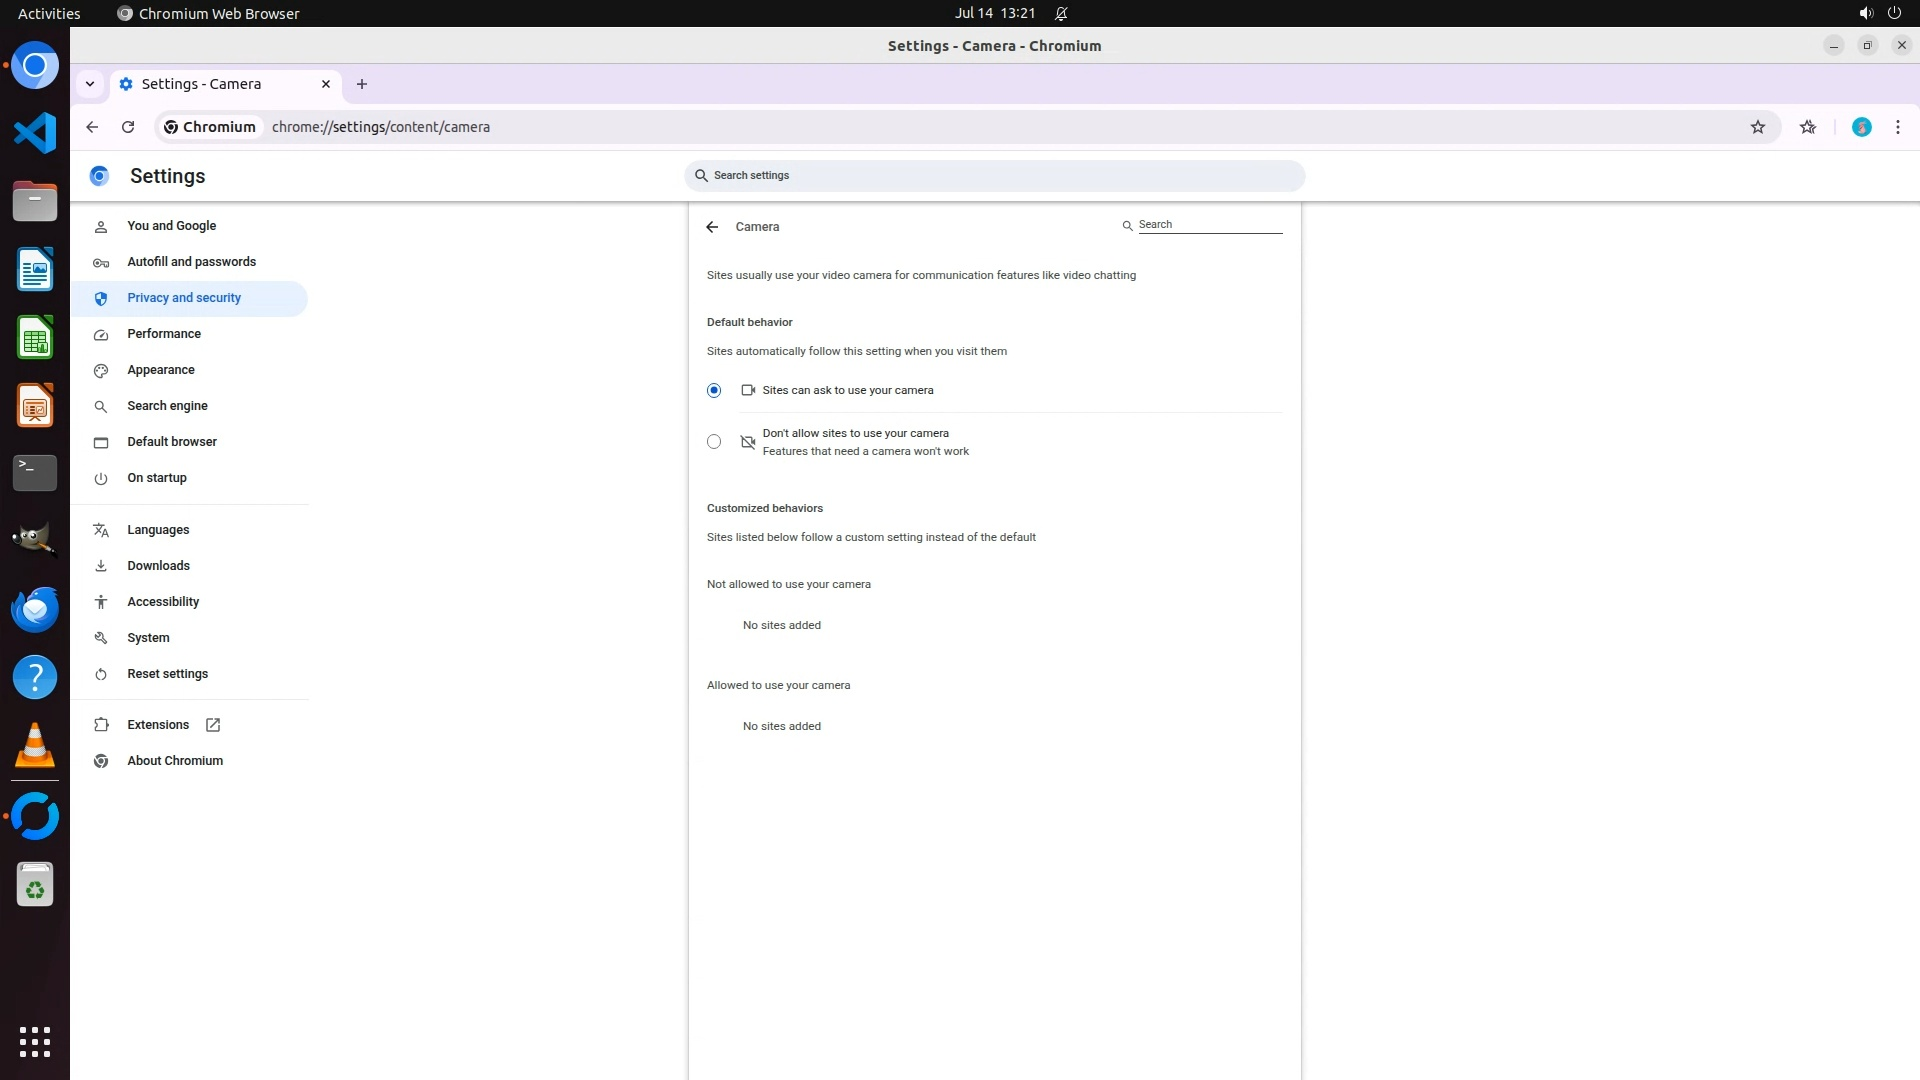Open the clock calendar dropdown
This screenshot has width=1920, height=1080.
coord(994,14)
